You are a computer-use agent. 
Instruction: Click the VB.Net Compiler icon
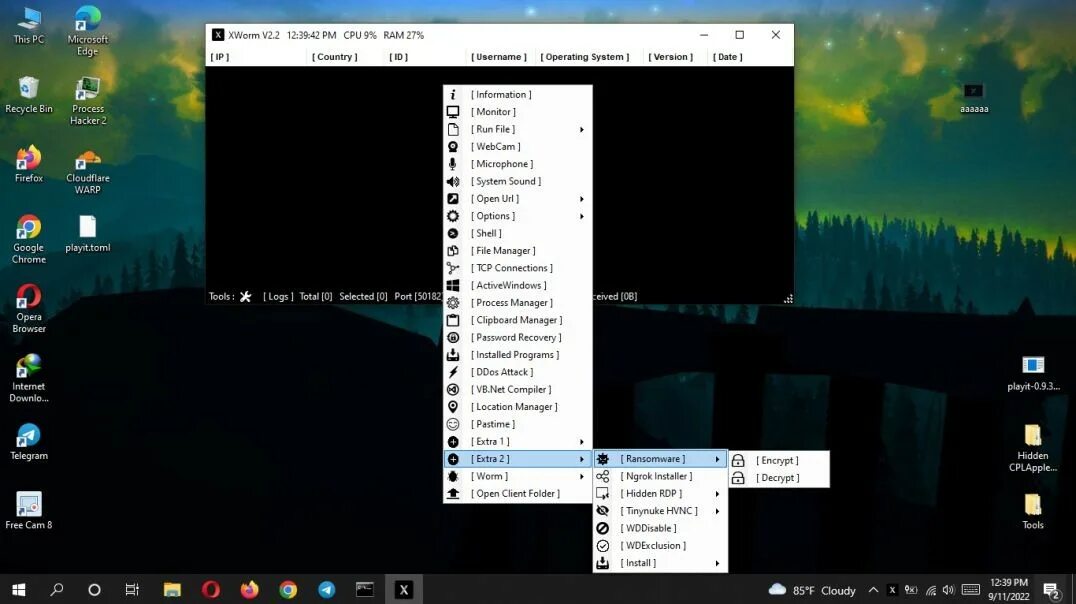pos(453,389)
